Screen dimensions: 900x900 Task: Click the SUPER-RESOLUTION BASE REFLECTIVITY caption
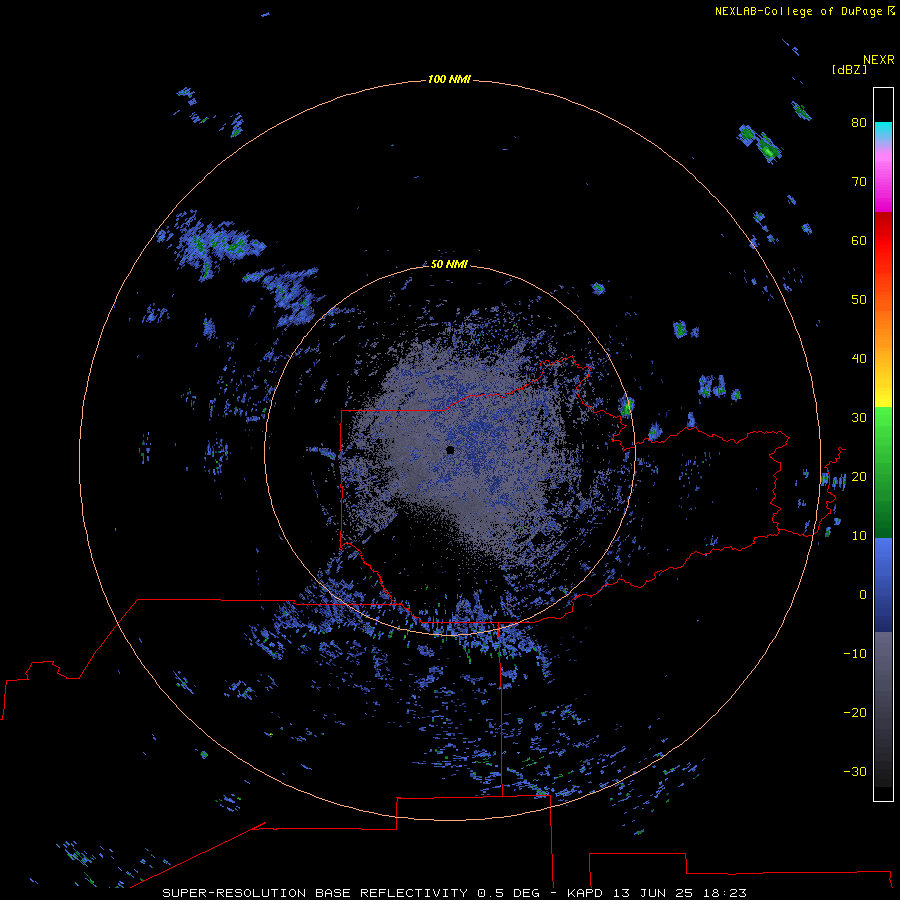[315, 893]
